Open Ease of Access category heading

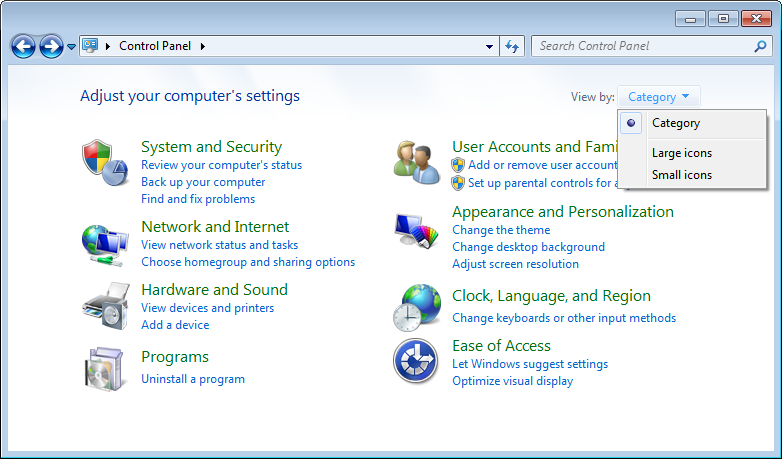click(x=501, y=346)
